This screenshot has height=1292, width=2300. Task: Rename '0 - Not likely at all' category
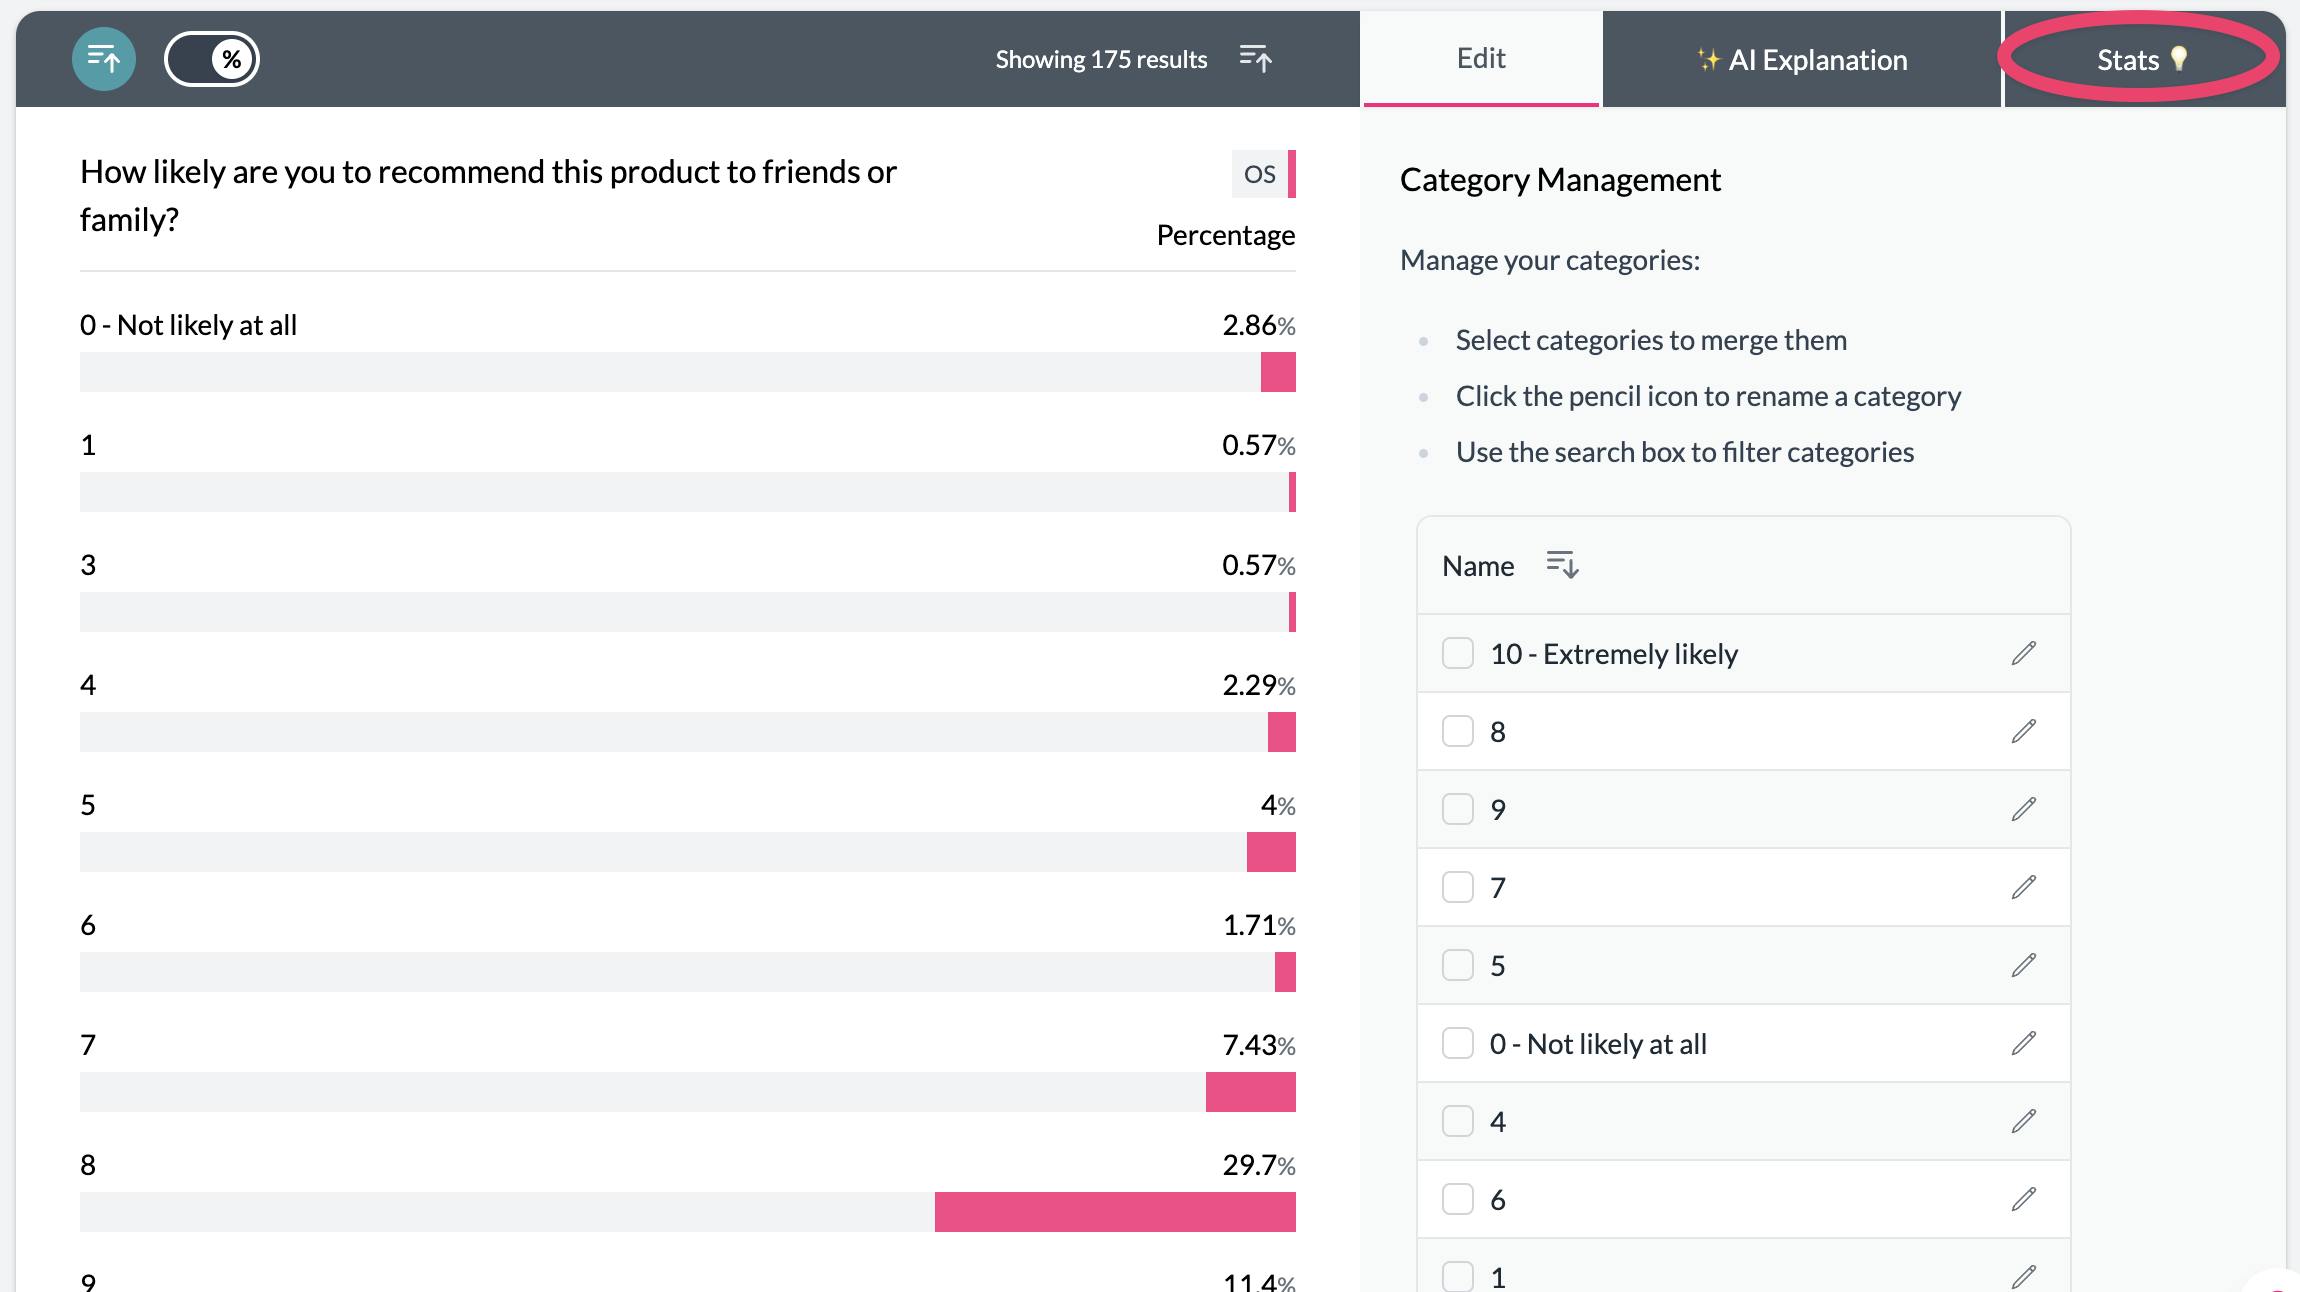point(2024,1043)
